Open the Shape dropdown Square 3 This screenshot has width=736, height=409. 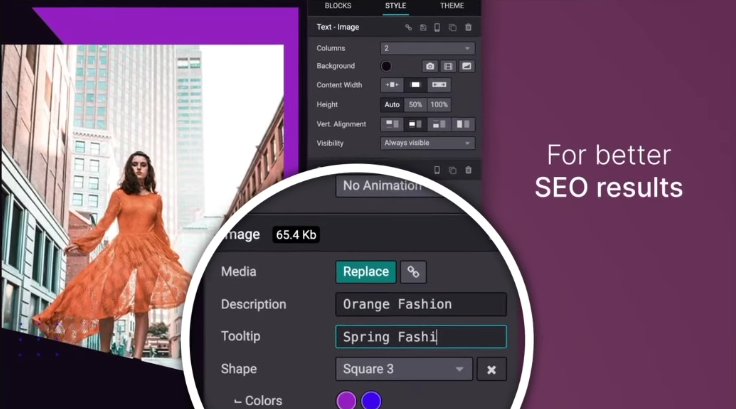point(404,369)
